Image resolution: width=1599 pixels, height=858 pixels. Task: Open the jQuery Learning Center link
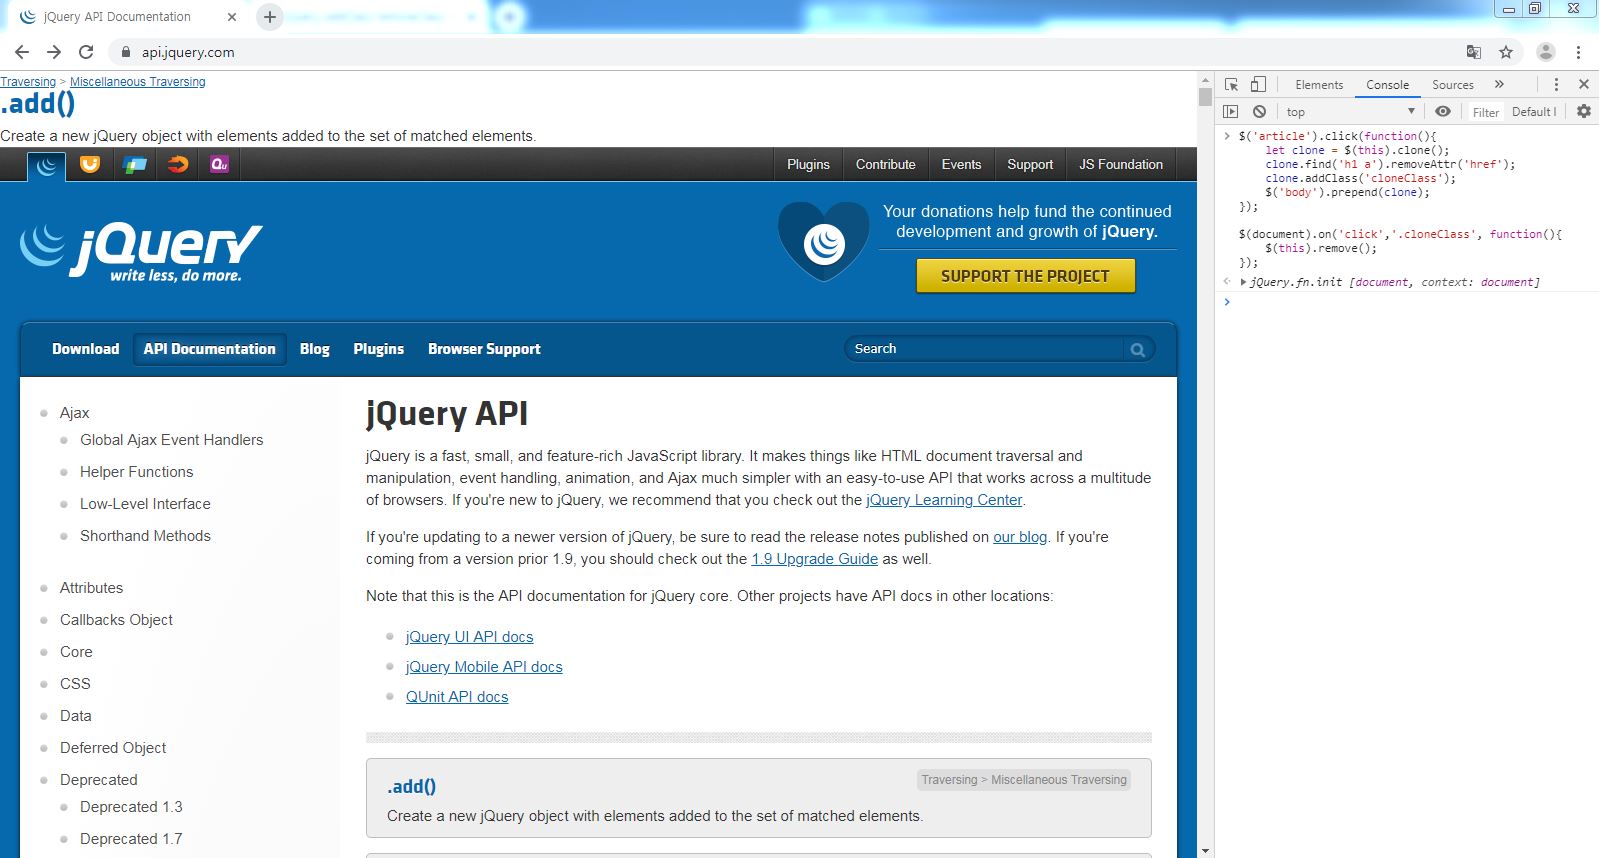coord(944,500)
